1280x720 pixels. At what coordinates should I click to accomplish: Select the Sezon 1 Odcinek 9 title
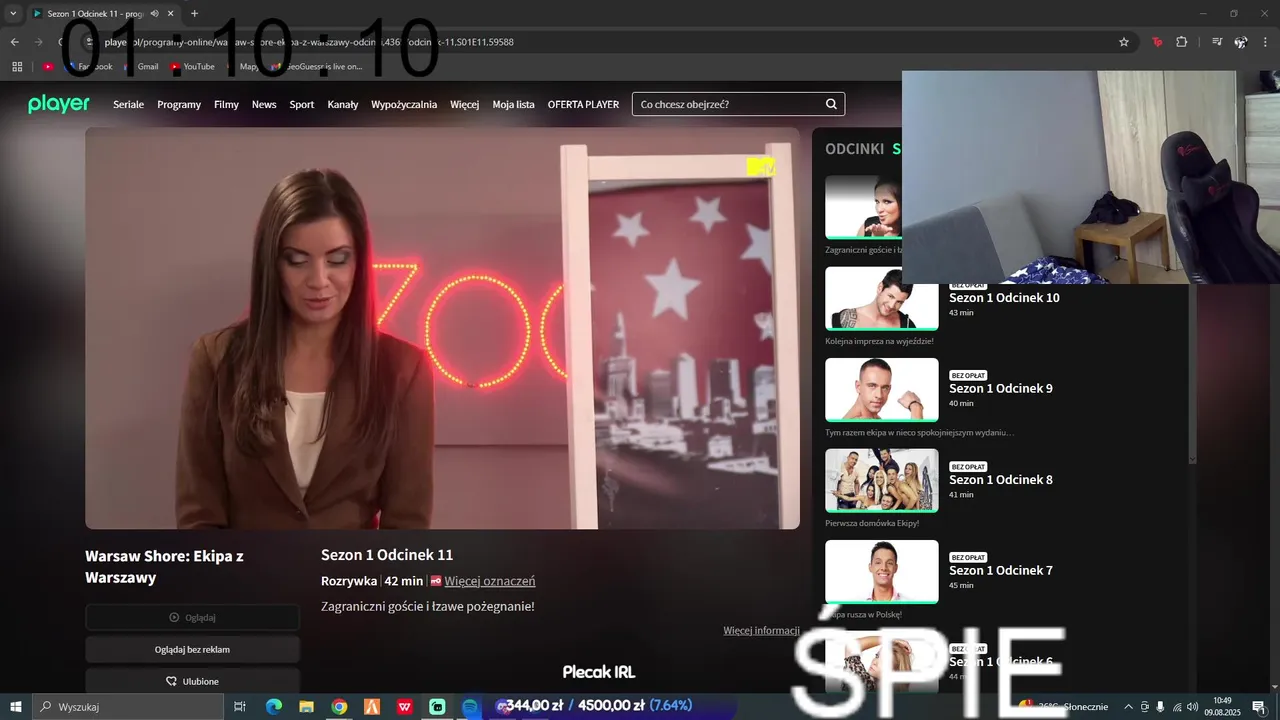(1001, 389)
